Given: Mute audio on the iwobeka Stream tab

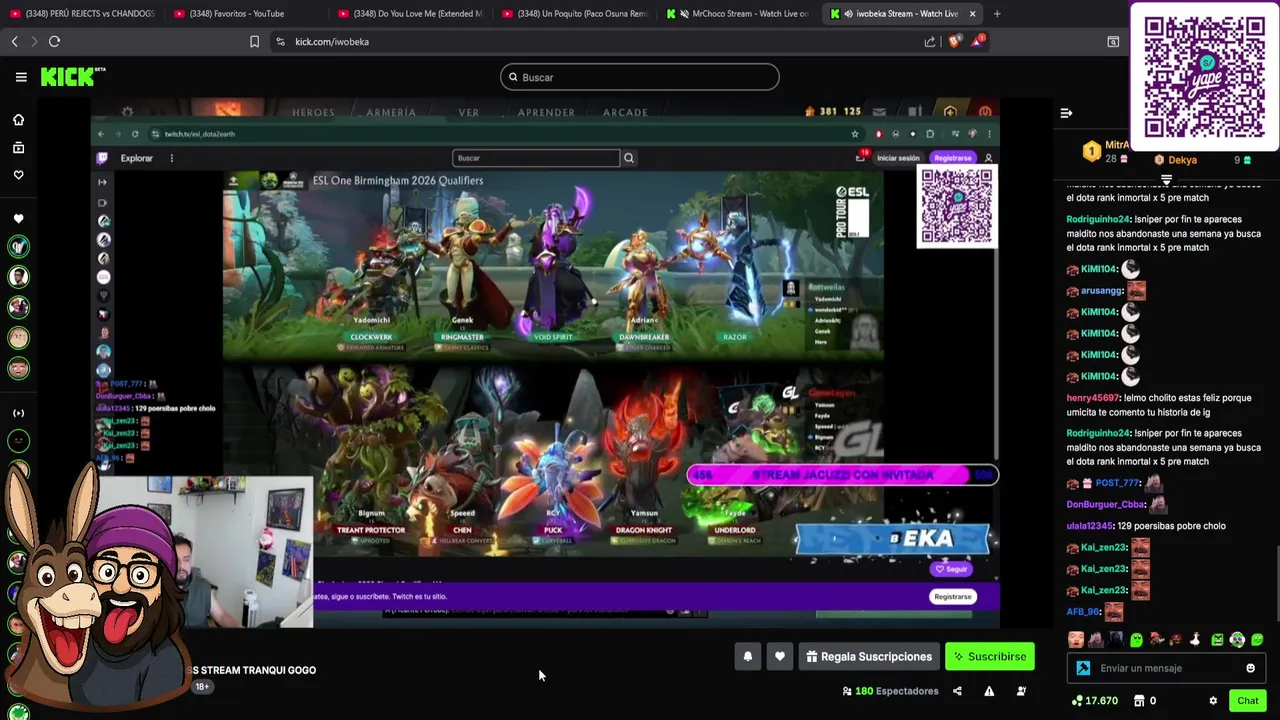Looking at the screenshot, I should tap(848, 14).
